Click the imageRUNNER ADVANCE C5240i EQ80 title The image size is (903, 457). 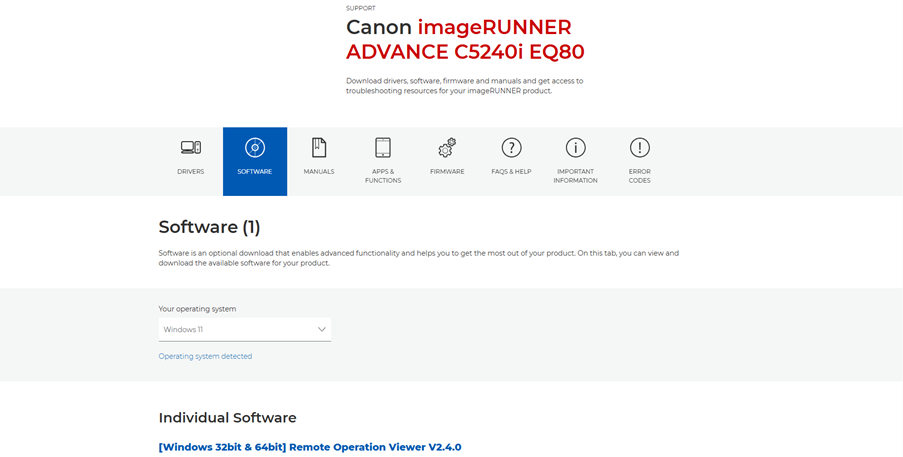pos(465,40)
